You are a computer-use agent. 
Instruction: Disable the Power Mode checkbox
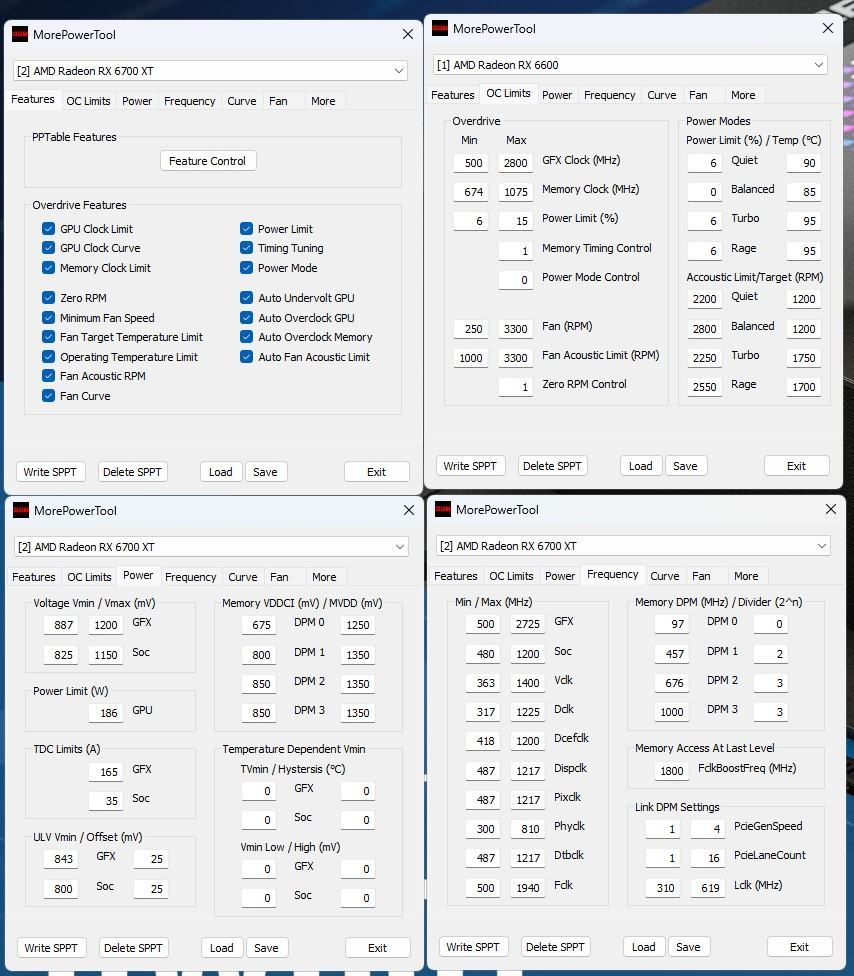[x=246, y=268]
